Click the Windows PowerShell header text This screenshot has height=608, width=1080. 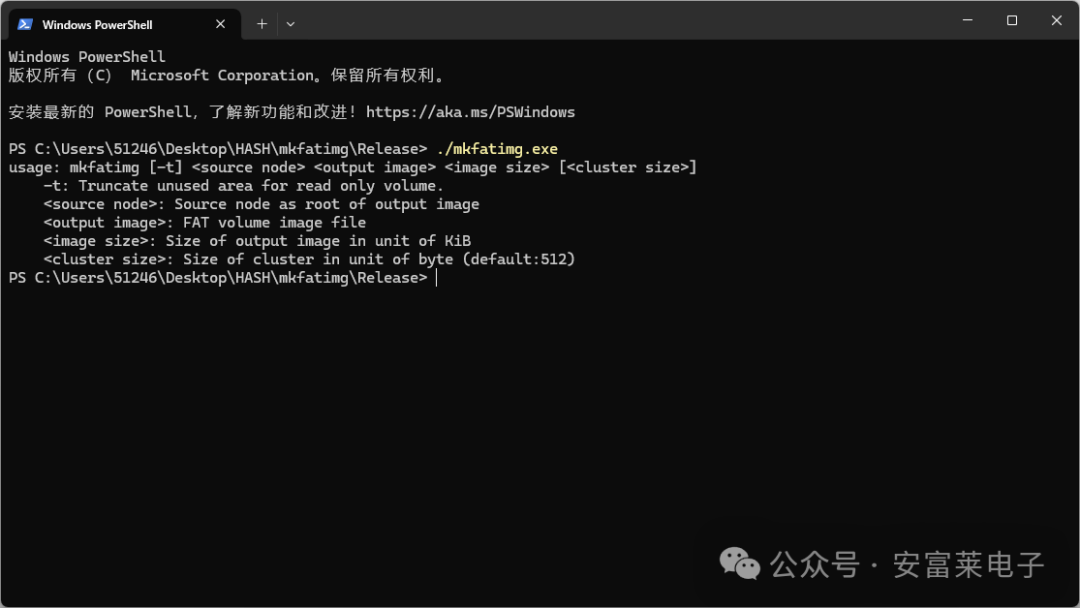click(x=85, y=56)
